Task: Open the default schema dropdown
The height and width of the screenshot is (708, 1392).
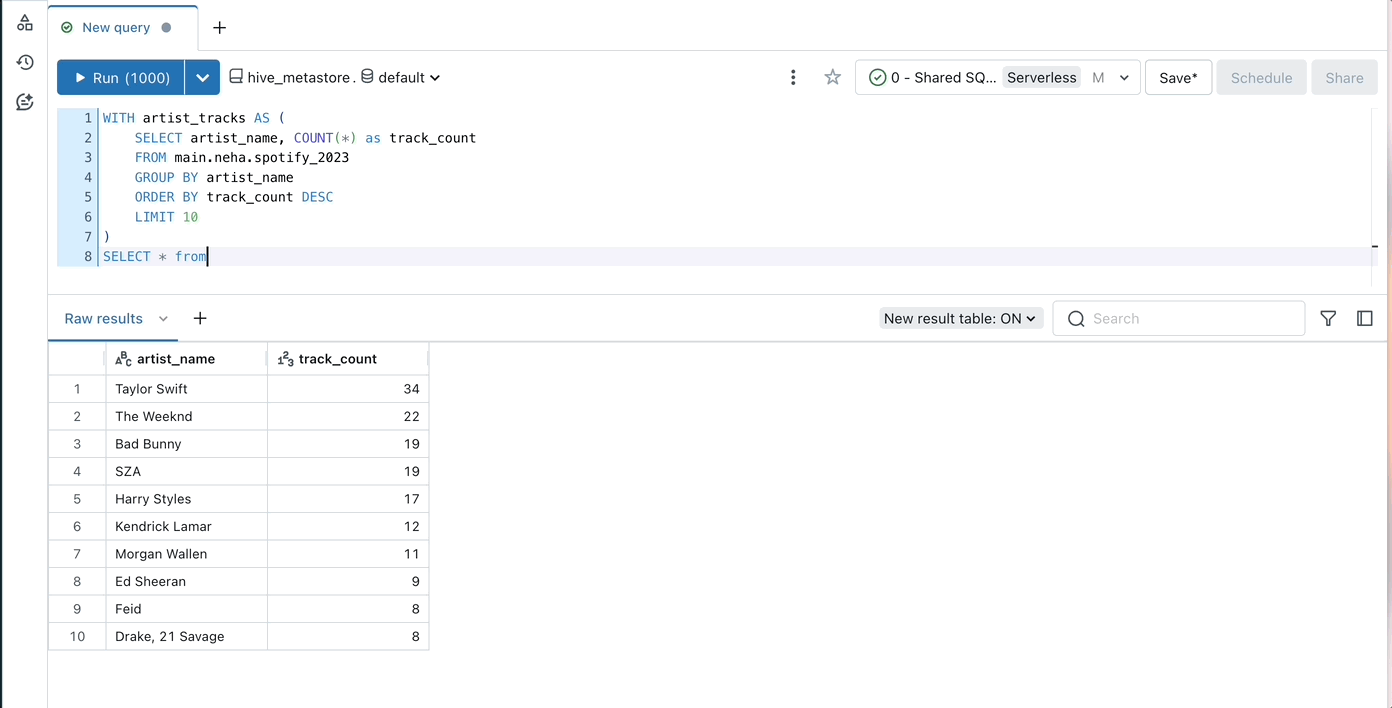Action: [x=402, y=77]
